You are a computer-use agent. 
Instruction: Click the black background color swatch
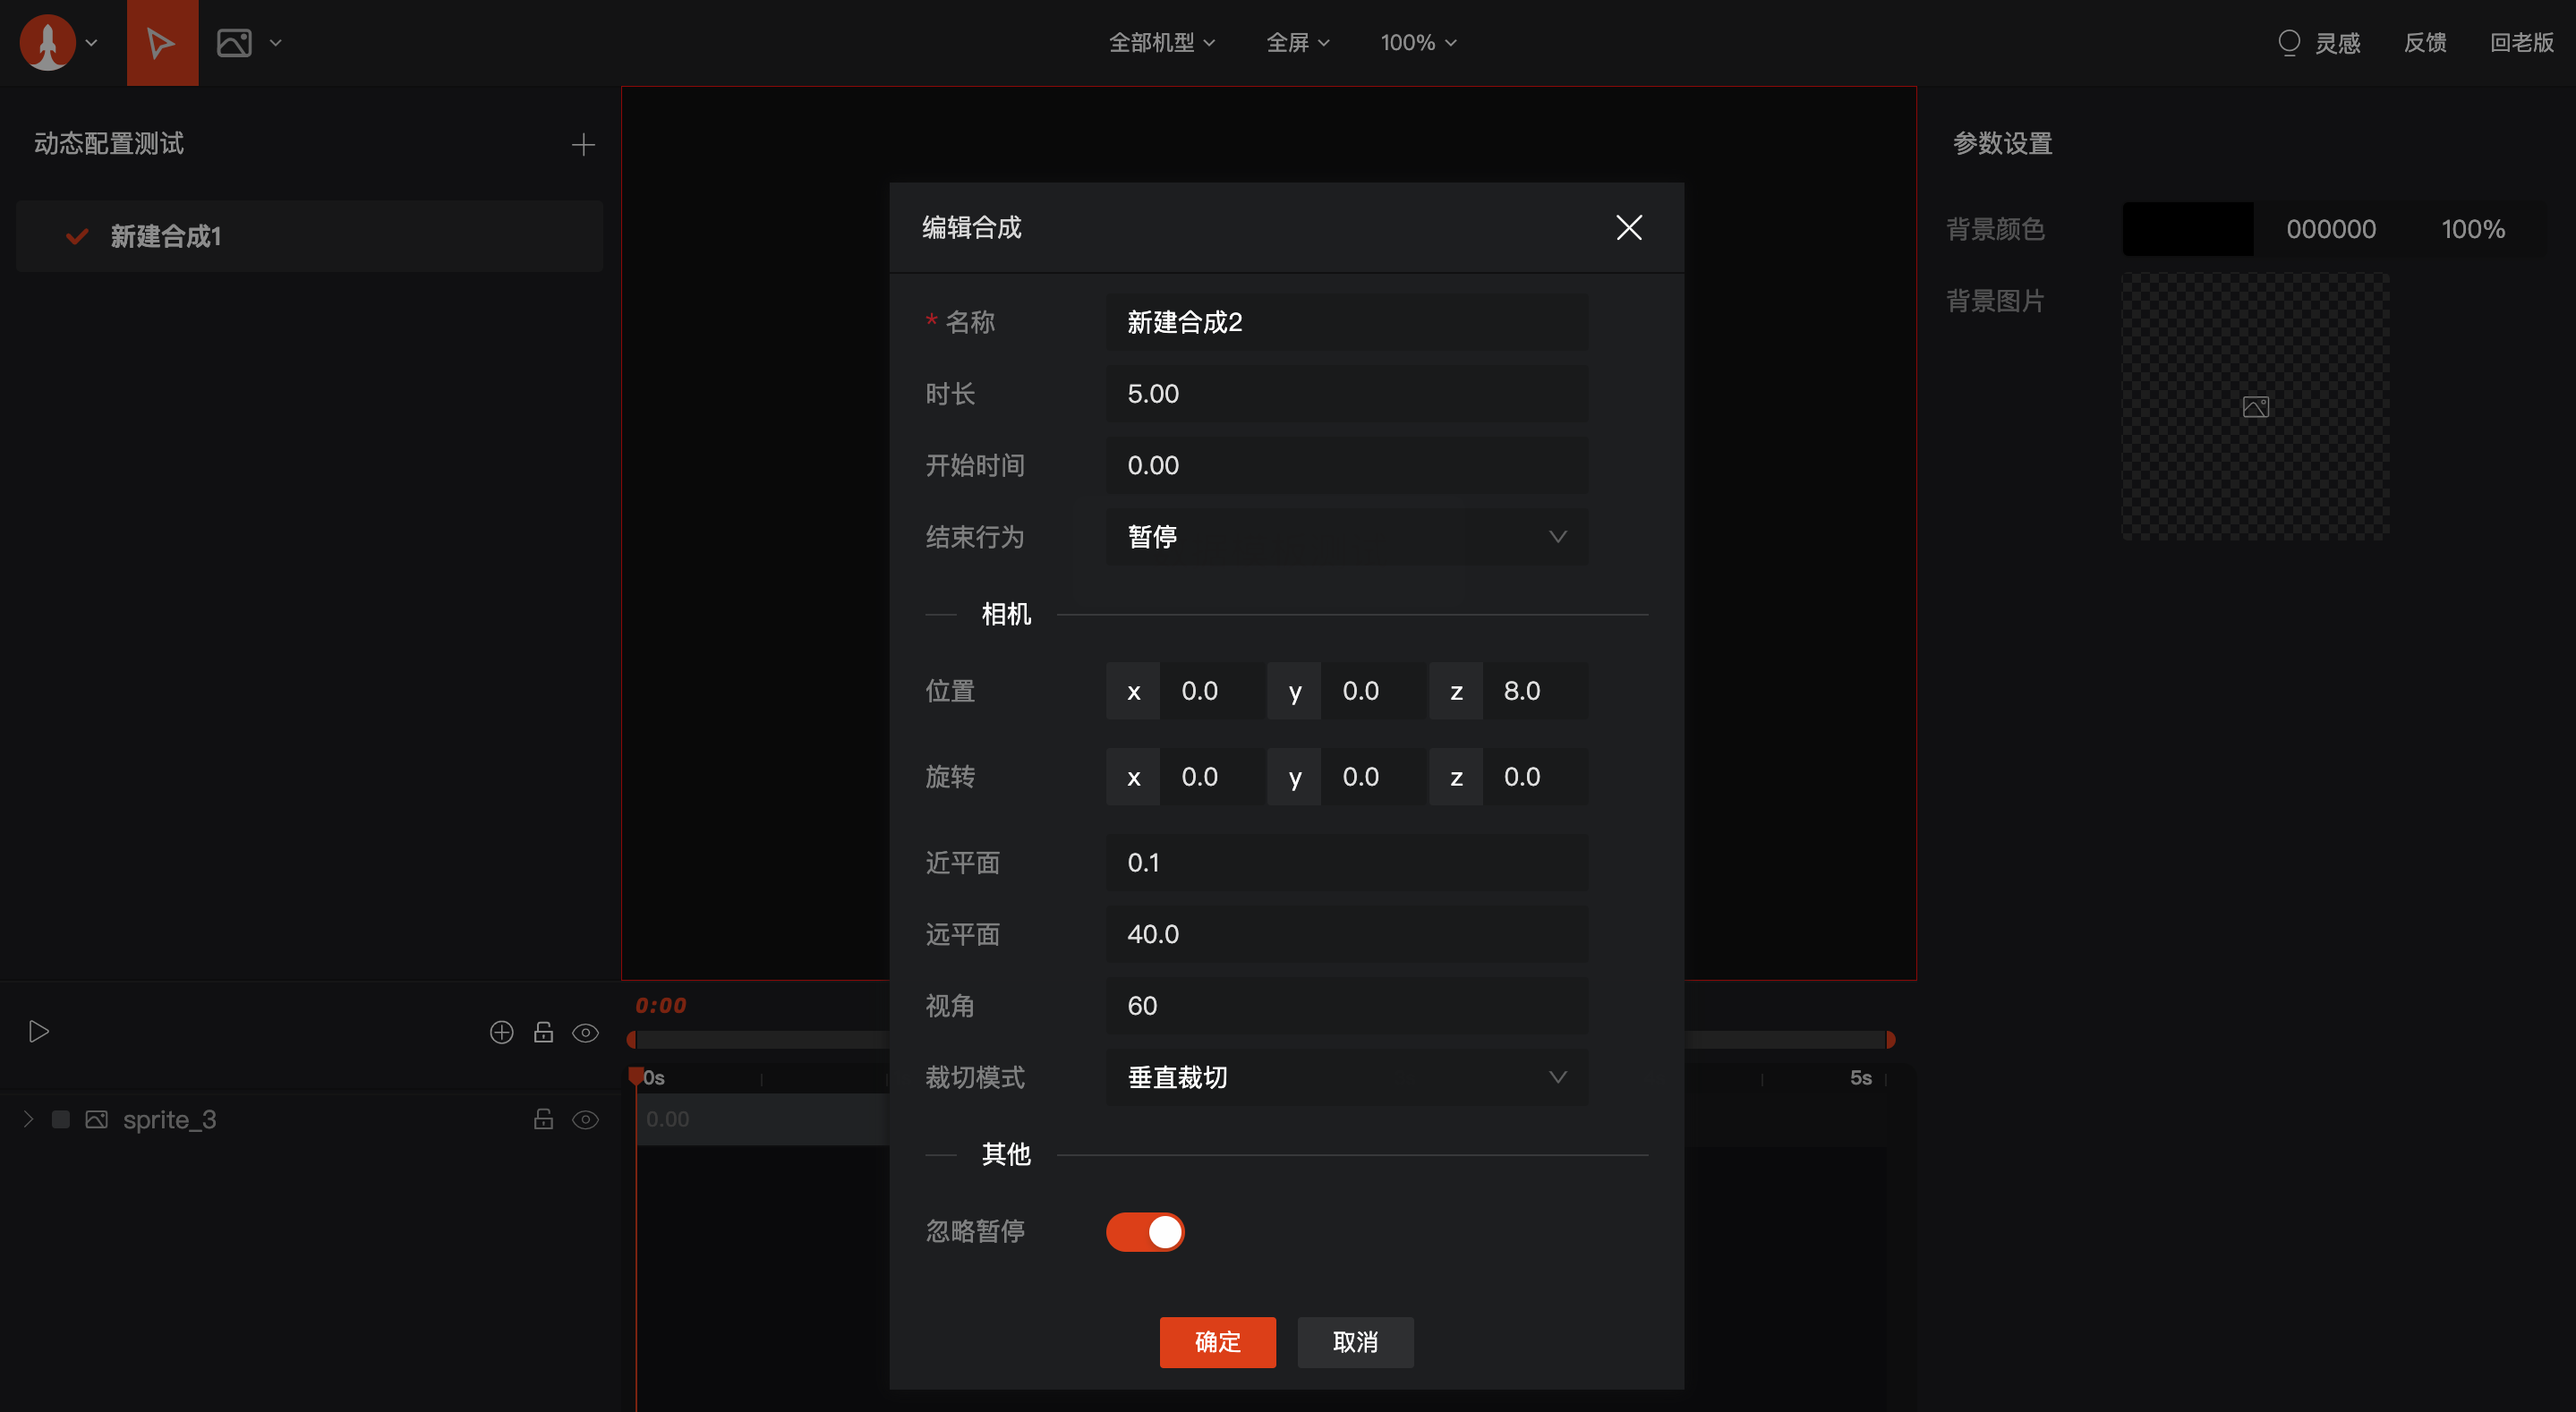click(2187, 229)
